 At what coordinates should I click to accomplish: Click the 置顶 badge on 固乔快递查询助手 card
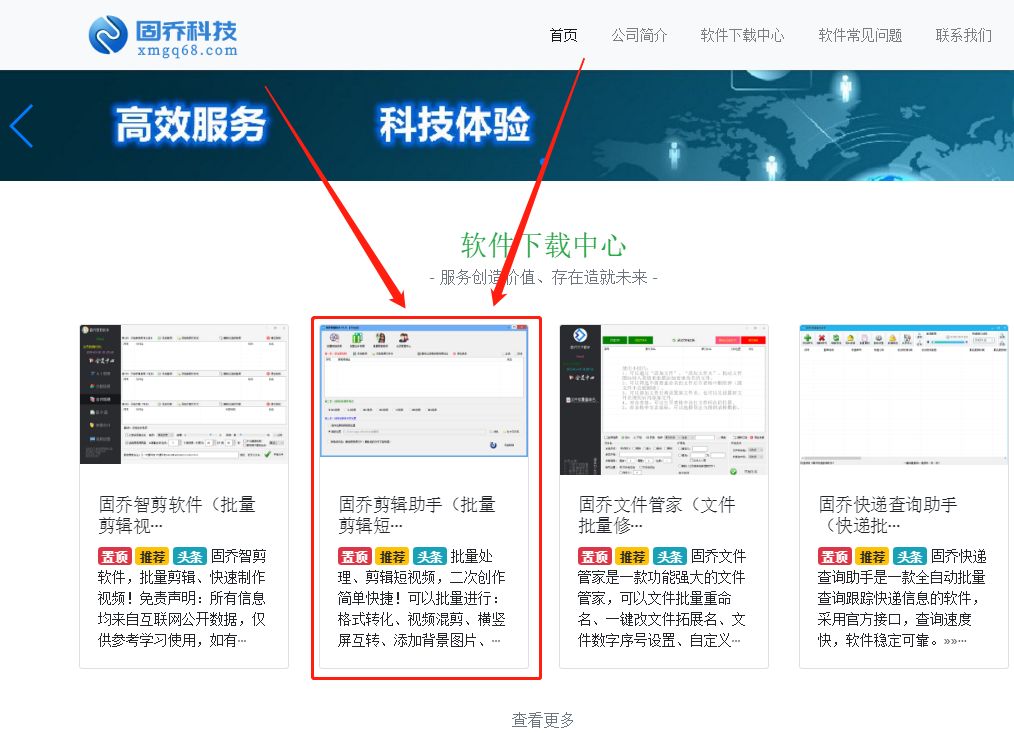[x=834, y=556]
